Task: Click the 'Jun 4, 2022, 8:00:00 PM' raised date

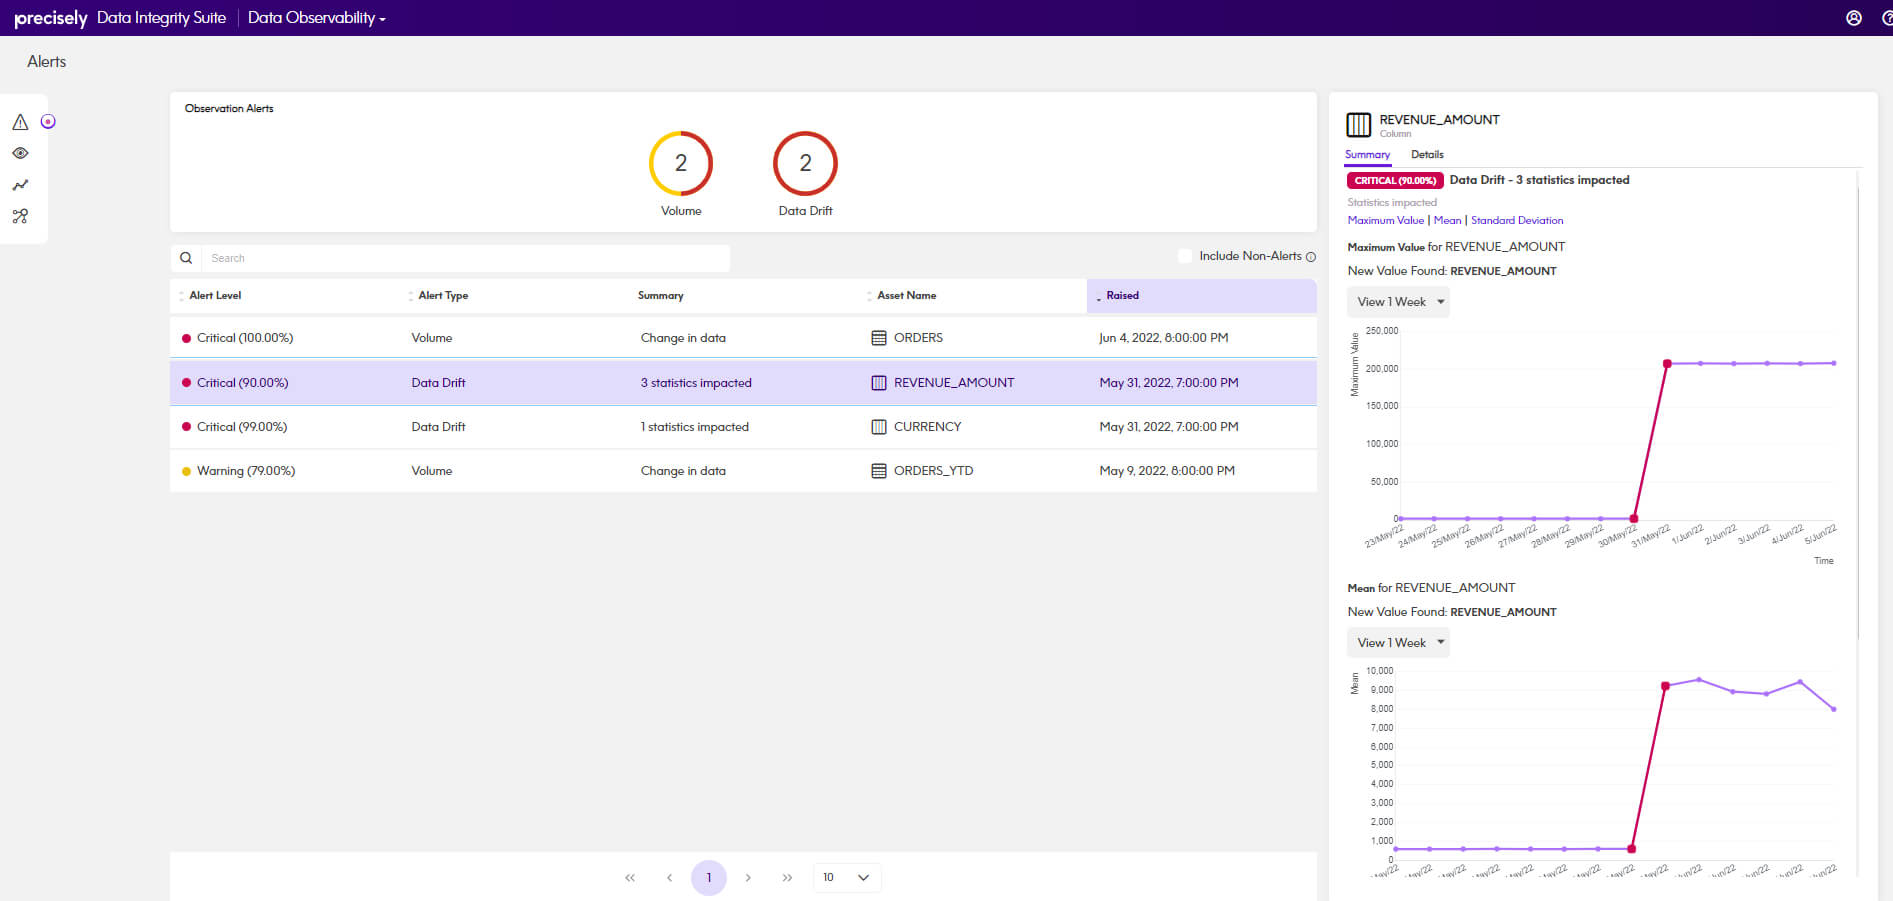Action: pos(1164,338)
